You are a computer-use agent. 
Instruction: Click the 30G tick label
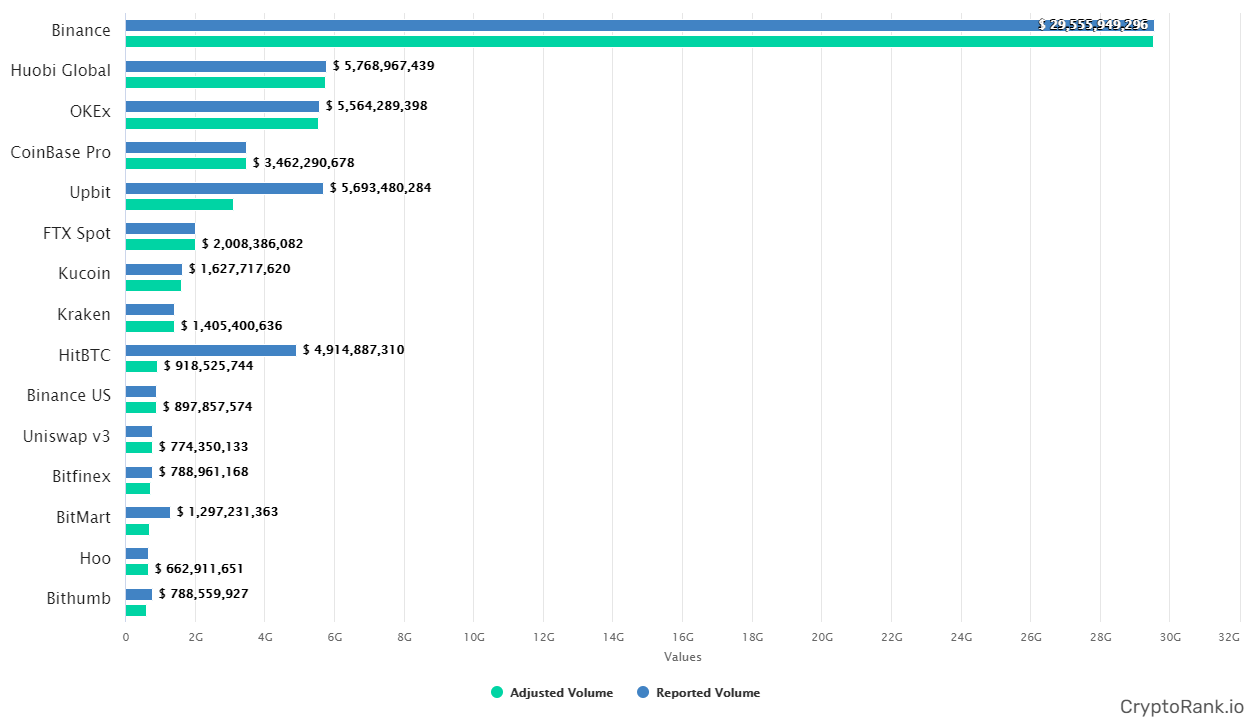click(1170, 637)
